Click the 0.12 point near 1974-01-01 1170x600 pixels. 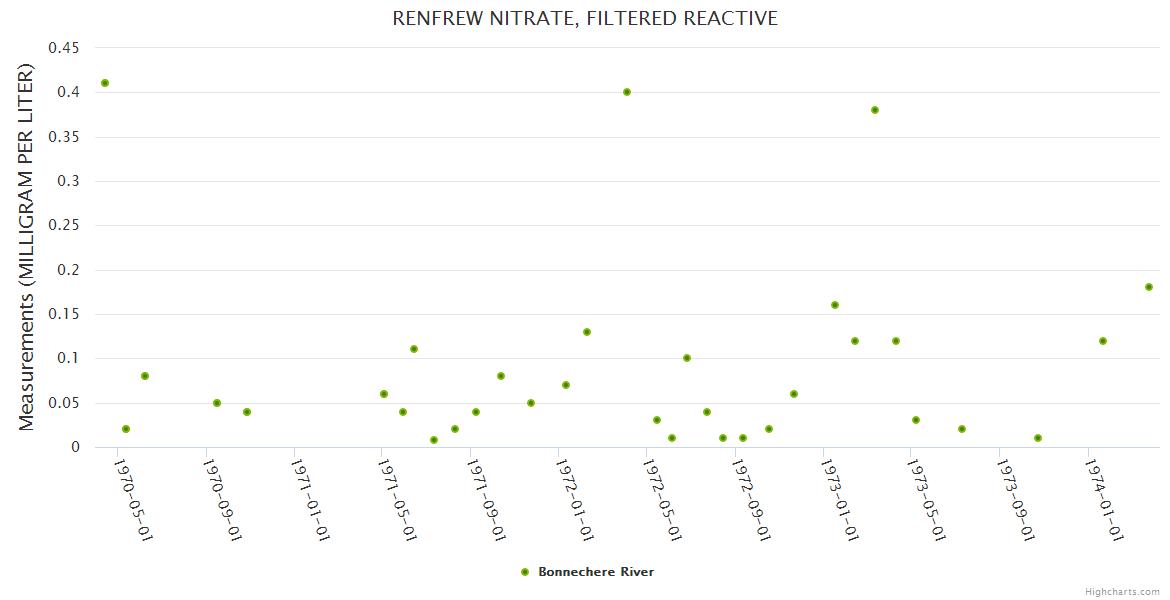(x=1103, y=341)
